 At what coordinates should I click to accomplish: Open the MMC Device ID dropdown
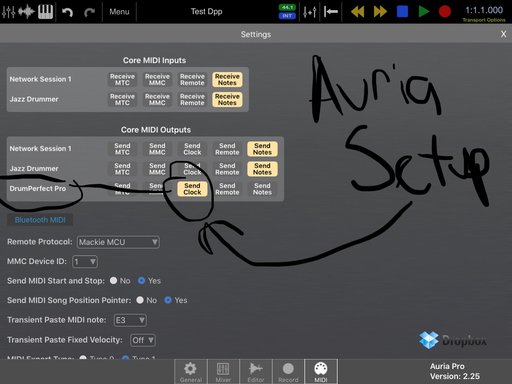(x=85, y=262)
